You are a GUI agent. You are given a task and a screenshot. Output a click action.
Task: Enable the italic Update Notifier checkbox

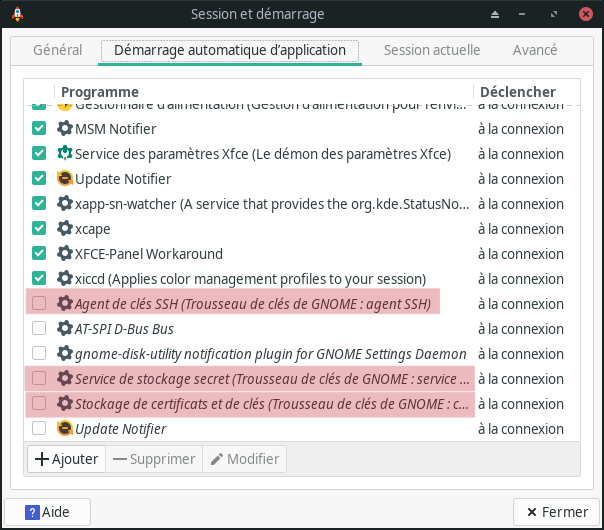pyautogui.click(x=39, y=428)
